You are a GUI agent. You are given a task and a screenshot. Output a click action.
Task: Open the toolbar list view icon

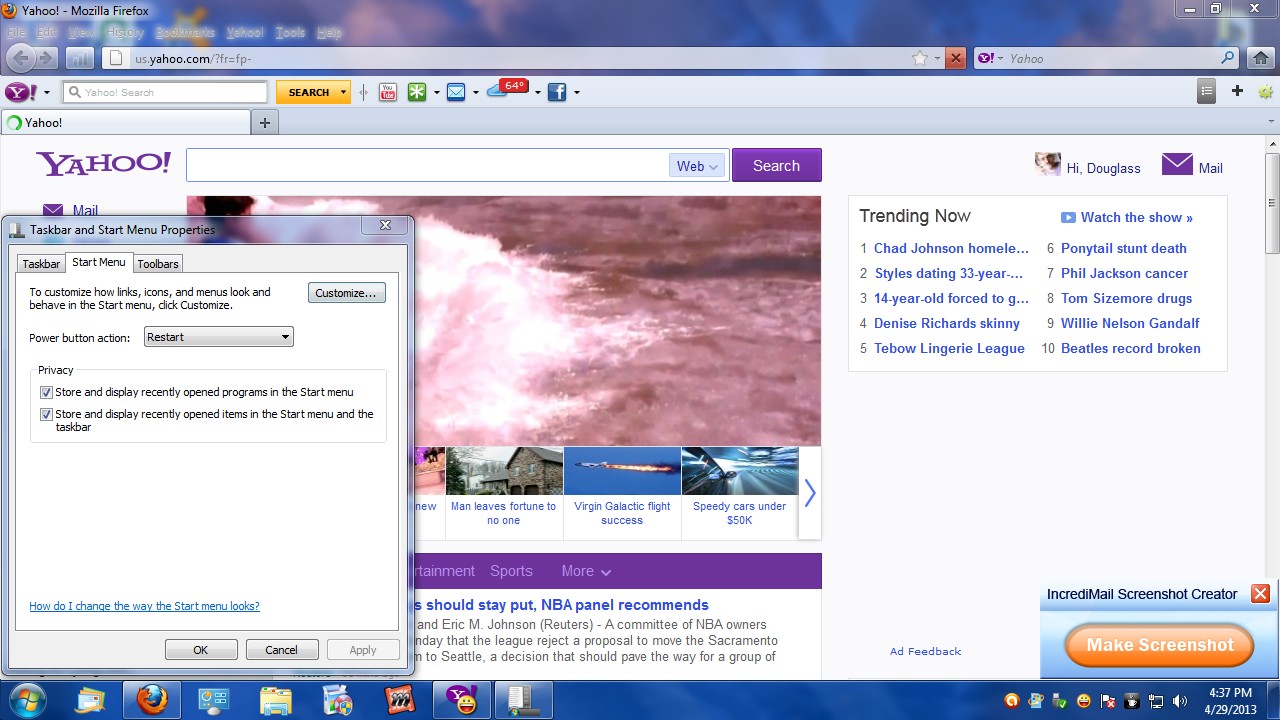[1207, 91]
